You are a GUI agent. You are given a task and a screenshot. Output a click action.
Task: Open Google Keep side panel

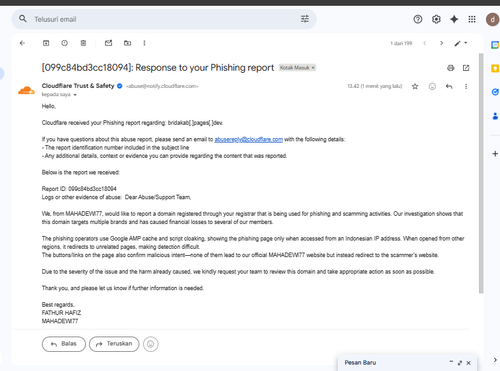[495, 68]
